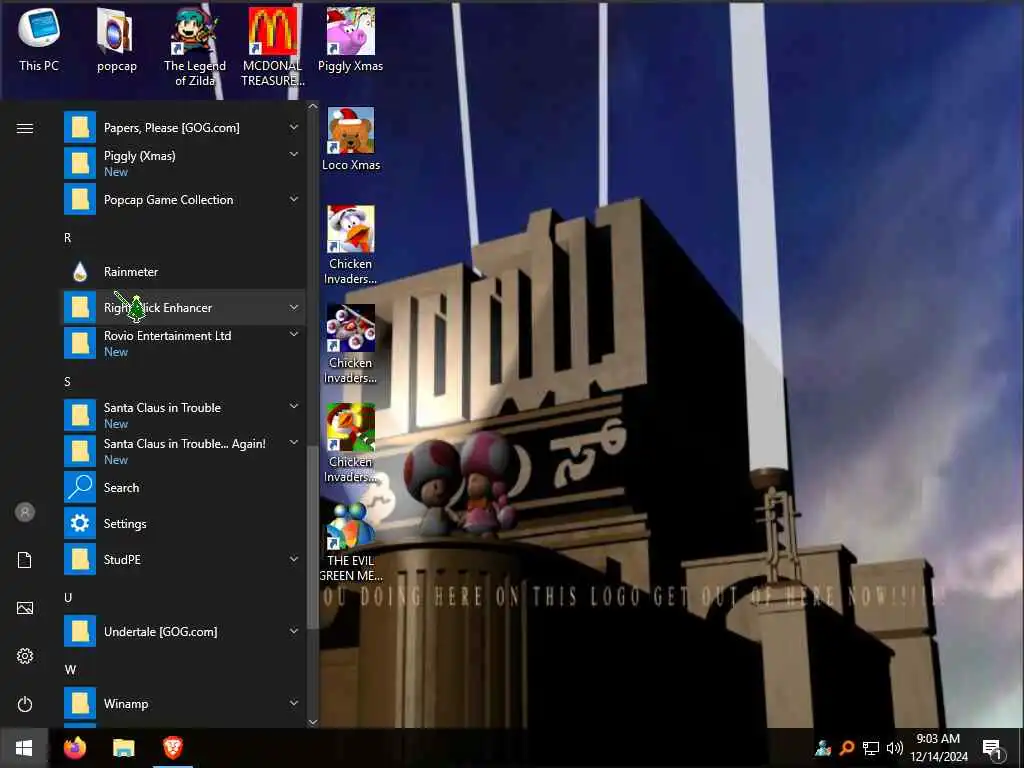Click the scroll up arrow of app list

click(x=313, y=106)
